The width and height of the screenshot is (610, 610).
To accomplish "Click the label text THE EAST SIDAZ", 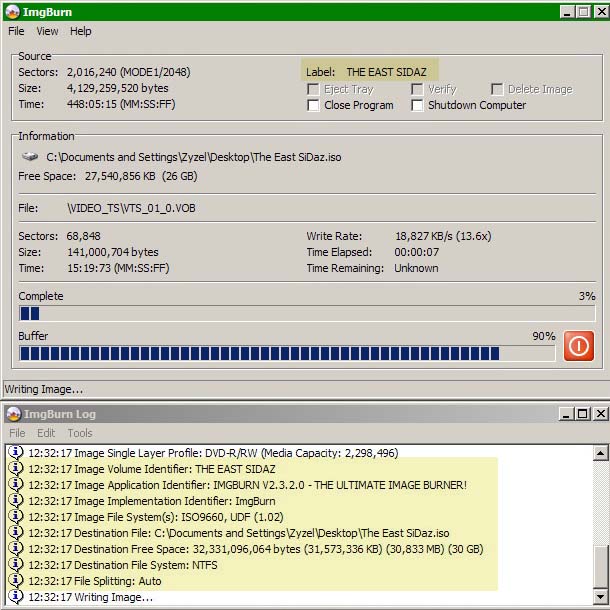I will [x=386, y=72].
